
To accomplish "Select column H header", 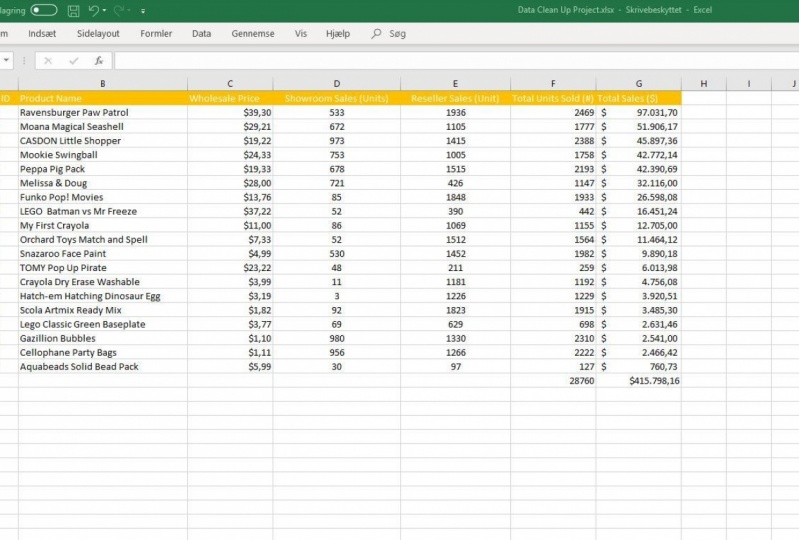I will click(704, 84).
